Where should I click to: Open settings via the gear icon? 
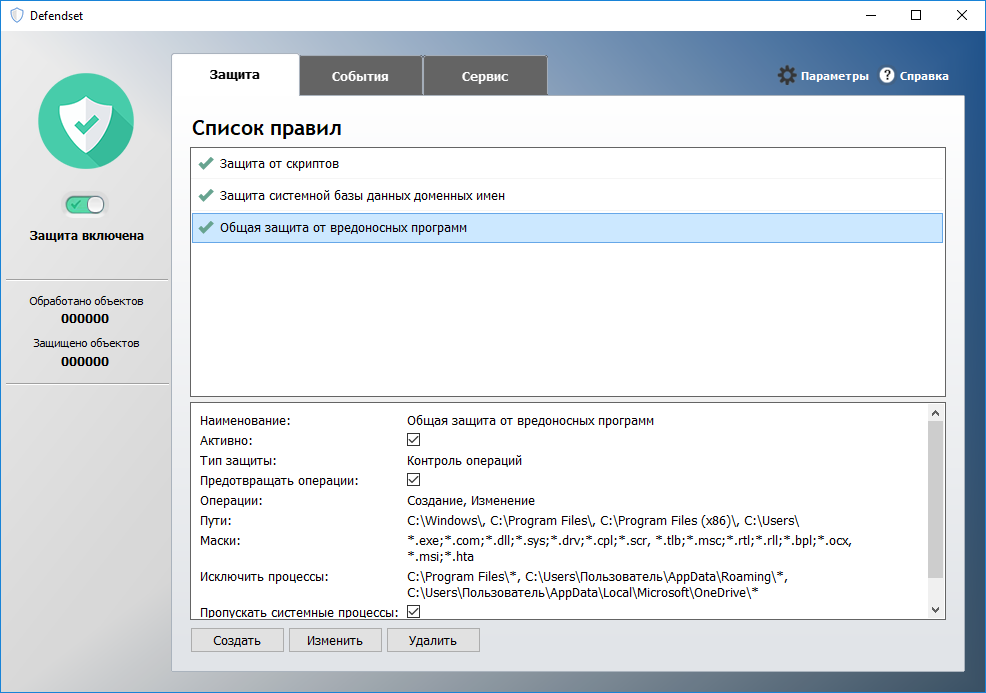point(787,75)
